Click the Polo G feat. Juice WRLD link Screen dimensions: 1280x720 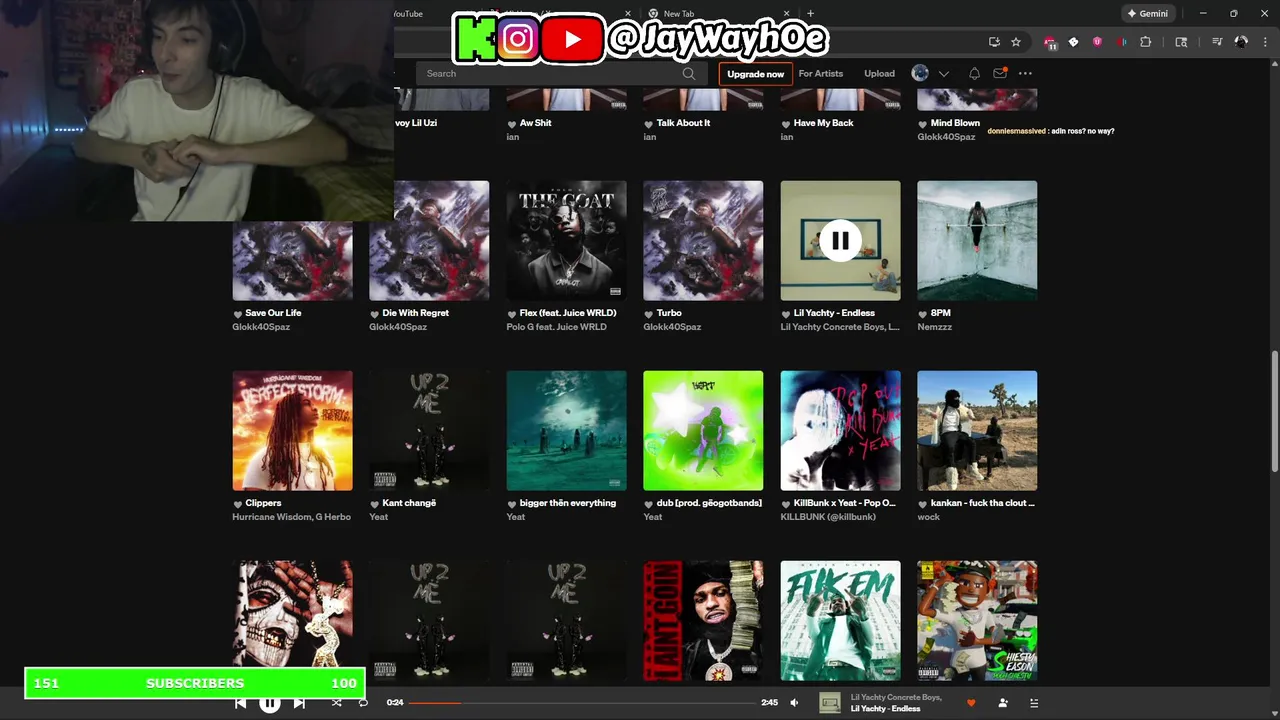pos(556,327)
